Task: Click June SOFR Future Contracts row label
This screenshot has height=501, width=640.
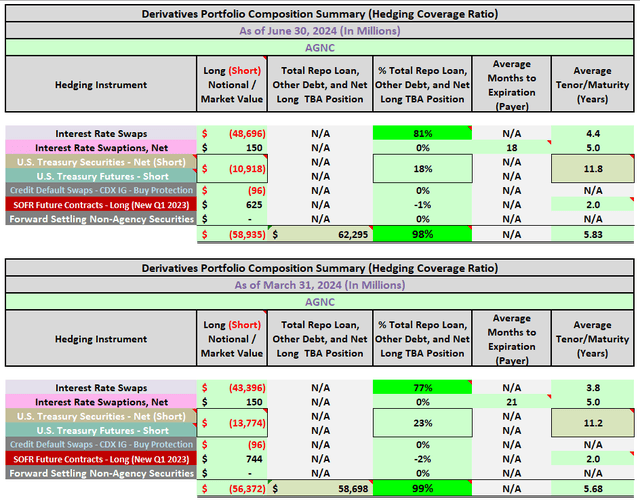Action: pos(101,205)
